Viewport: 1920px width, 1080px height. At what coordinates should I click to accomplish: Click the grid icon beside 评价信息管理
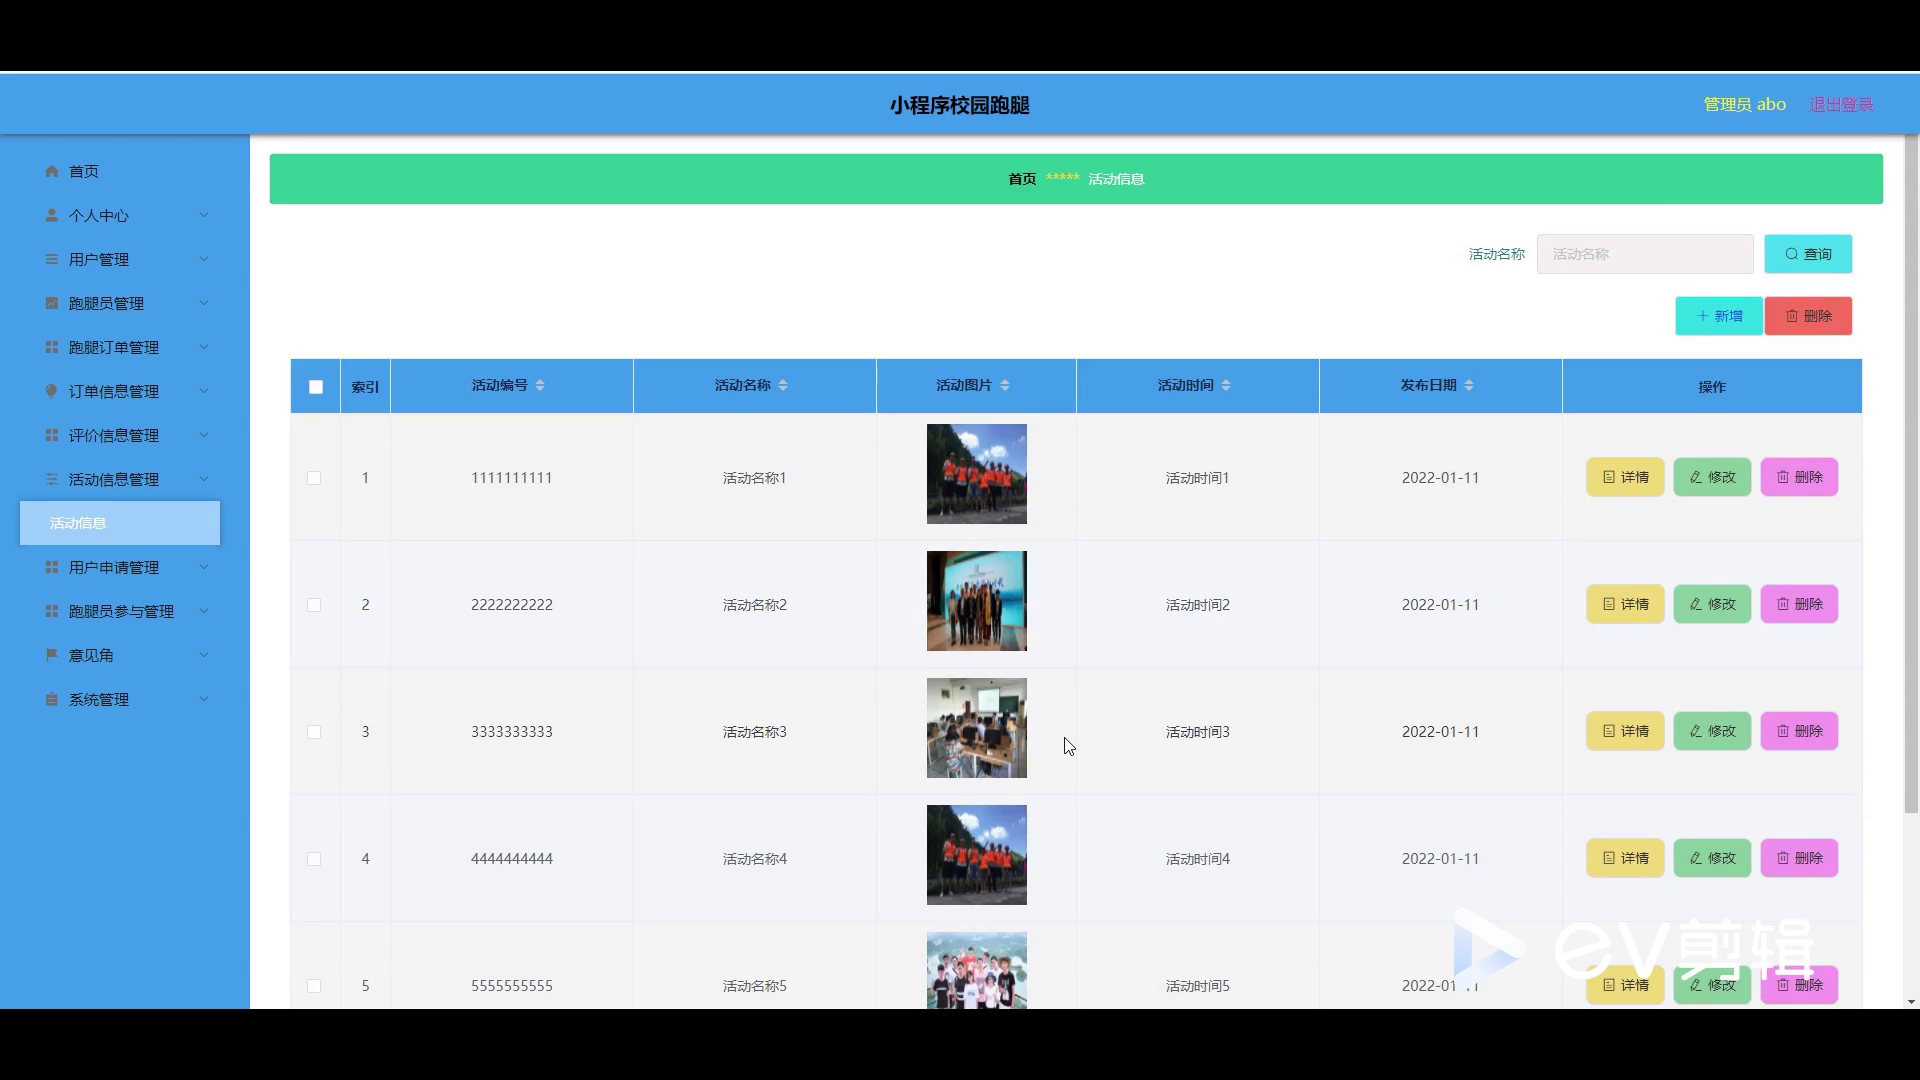coord(52,435)
